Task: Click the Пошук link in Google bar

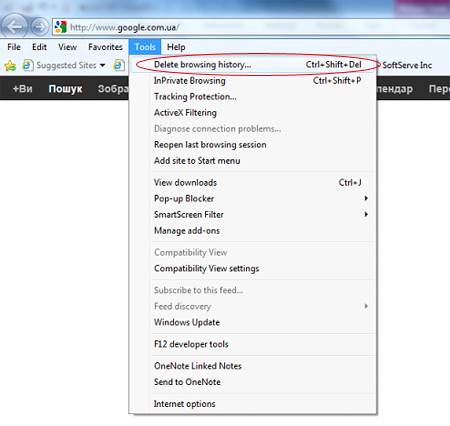Action: coord(65,89)
